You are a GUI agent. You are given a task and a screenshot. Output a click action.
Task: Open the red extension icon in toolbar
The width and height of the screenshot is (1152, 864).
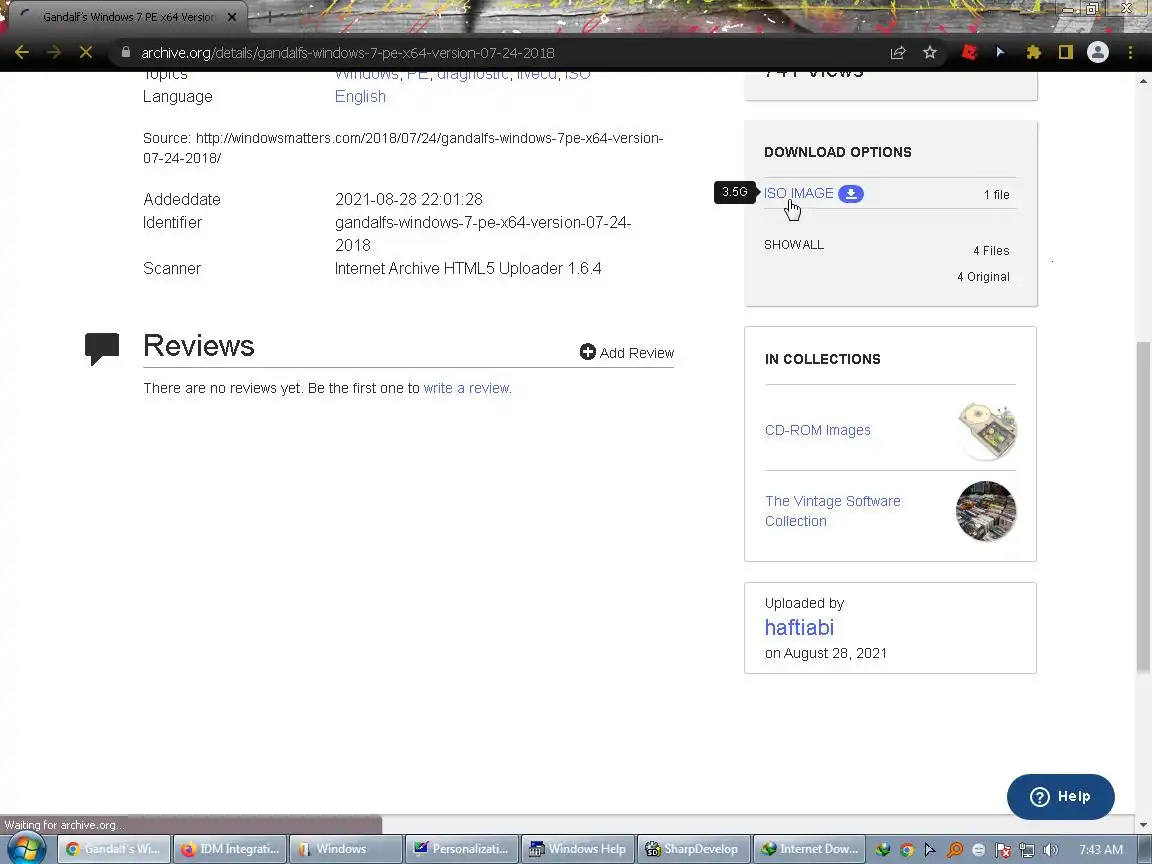969,52
